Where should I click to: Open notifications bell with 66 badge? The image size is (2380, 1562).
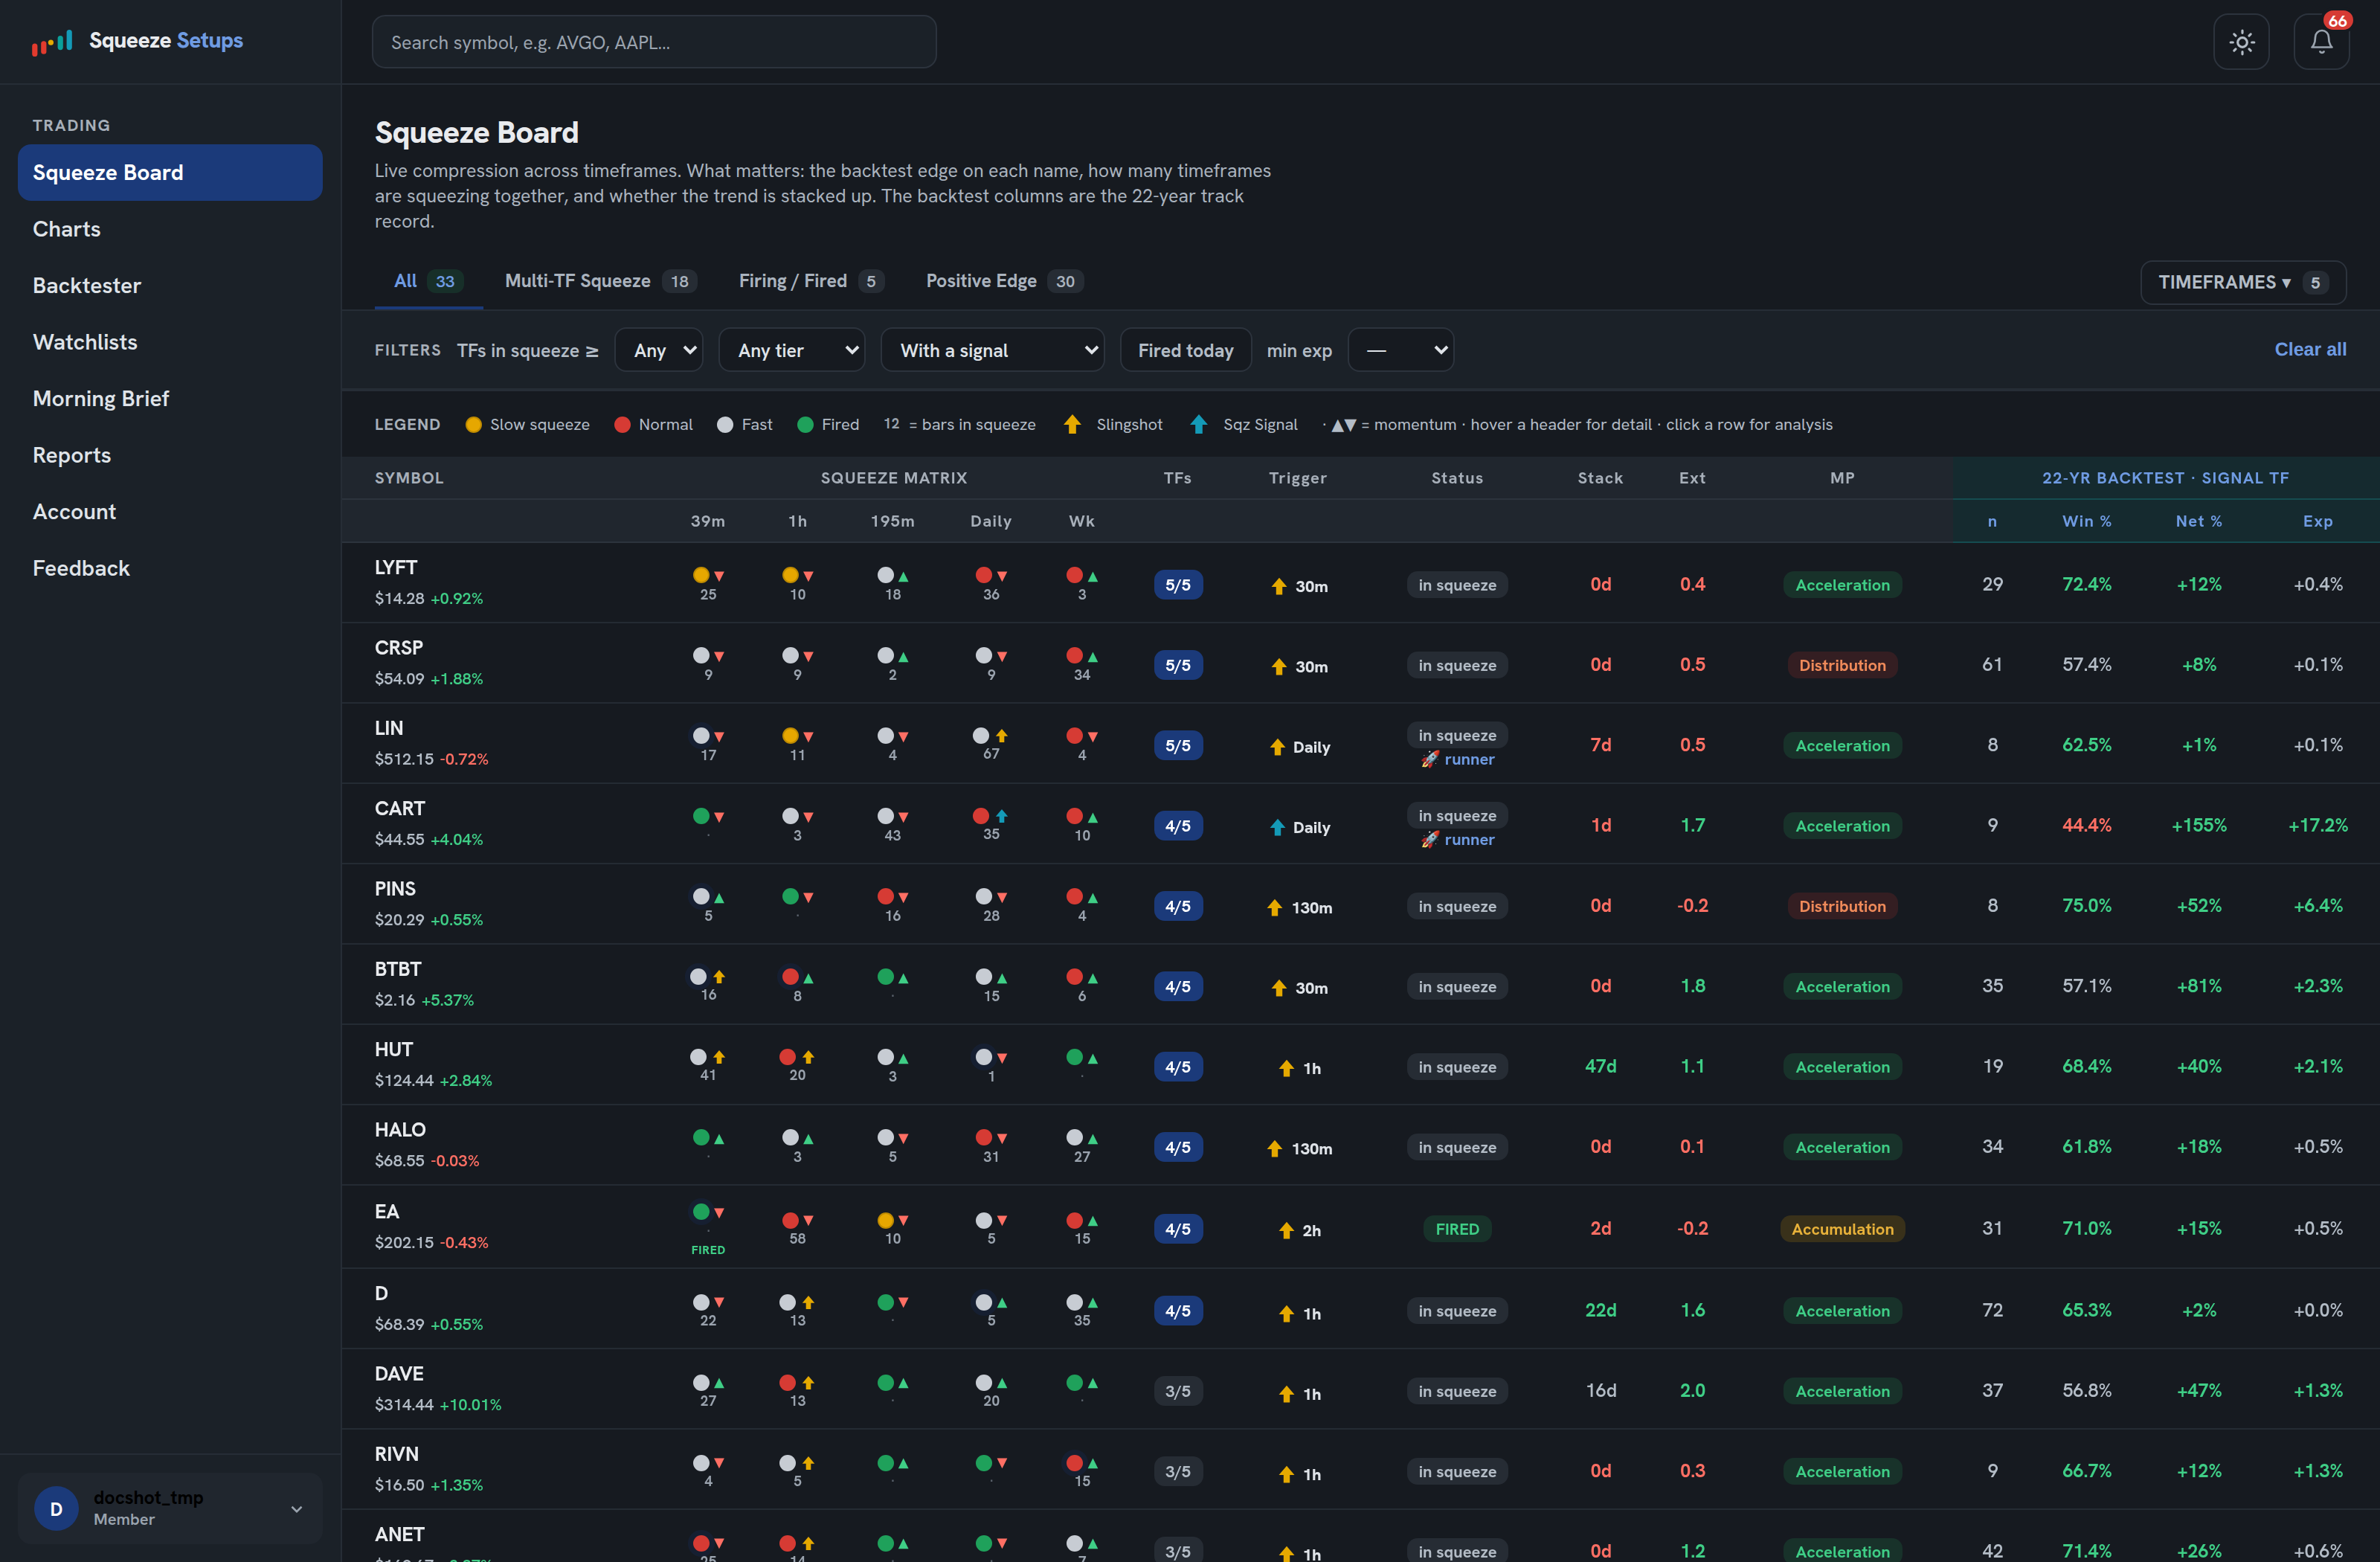(x=2321, y=42)
